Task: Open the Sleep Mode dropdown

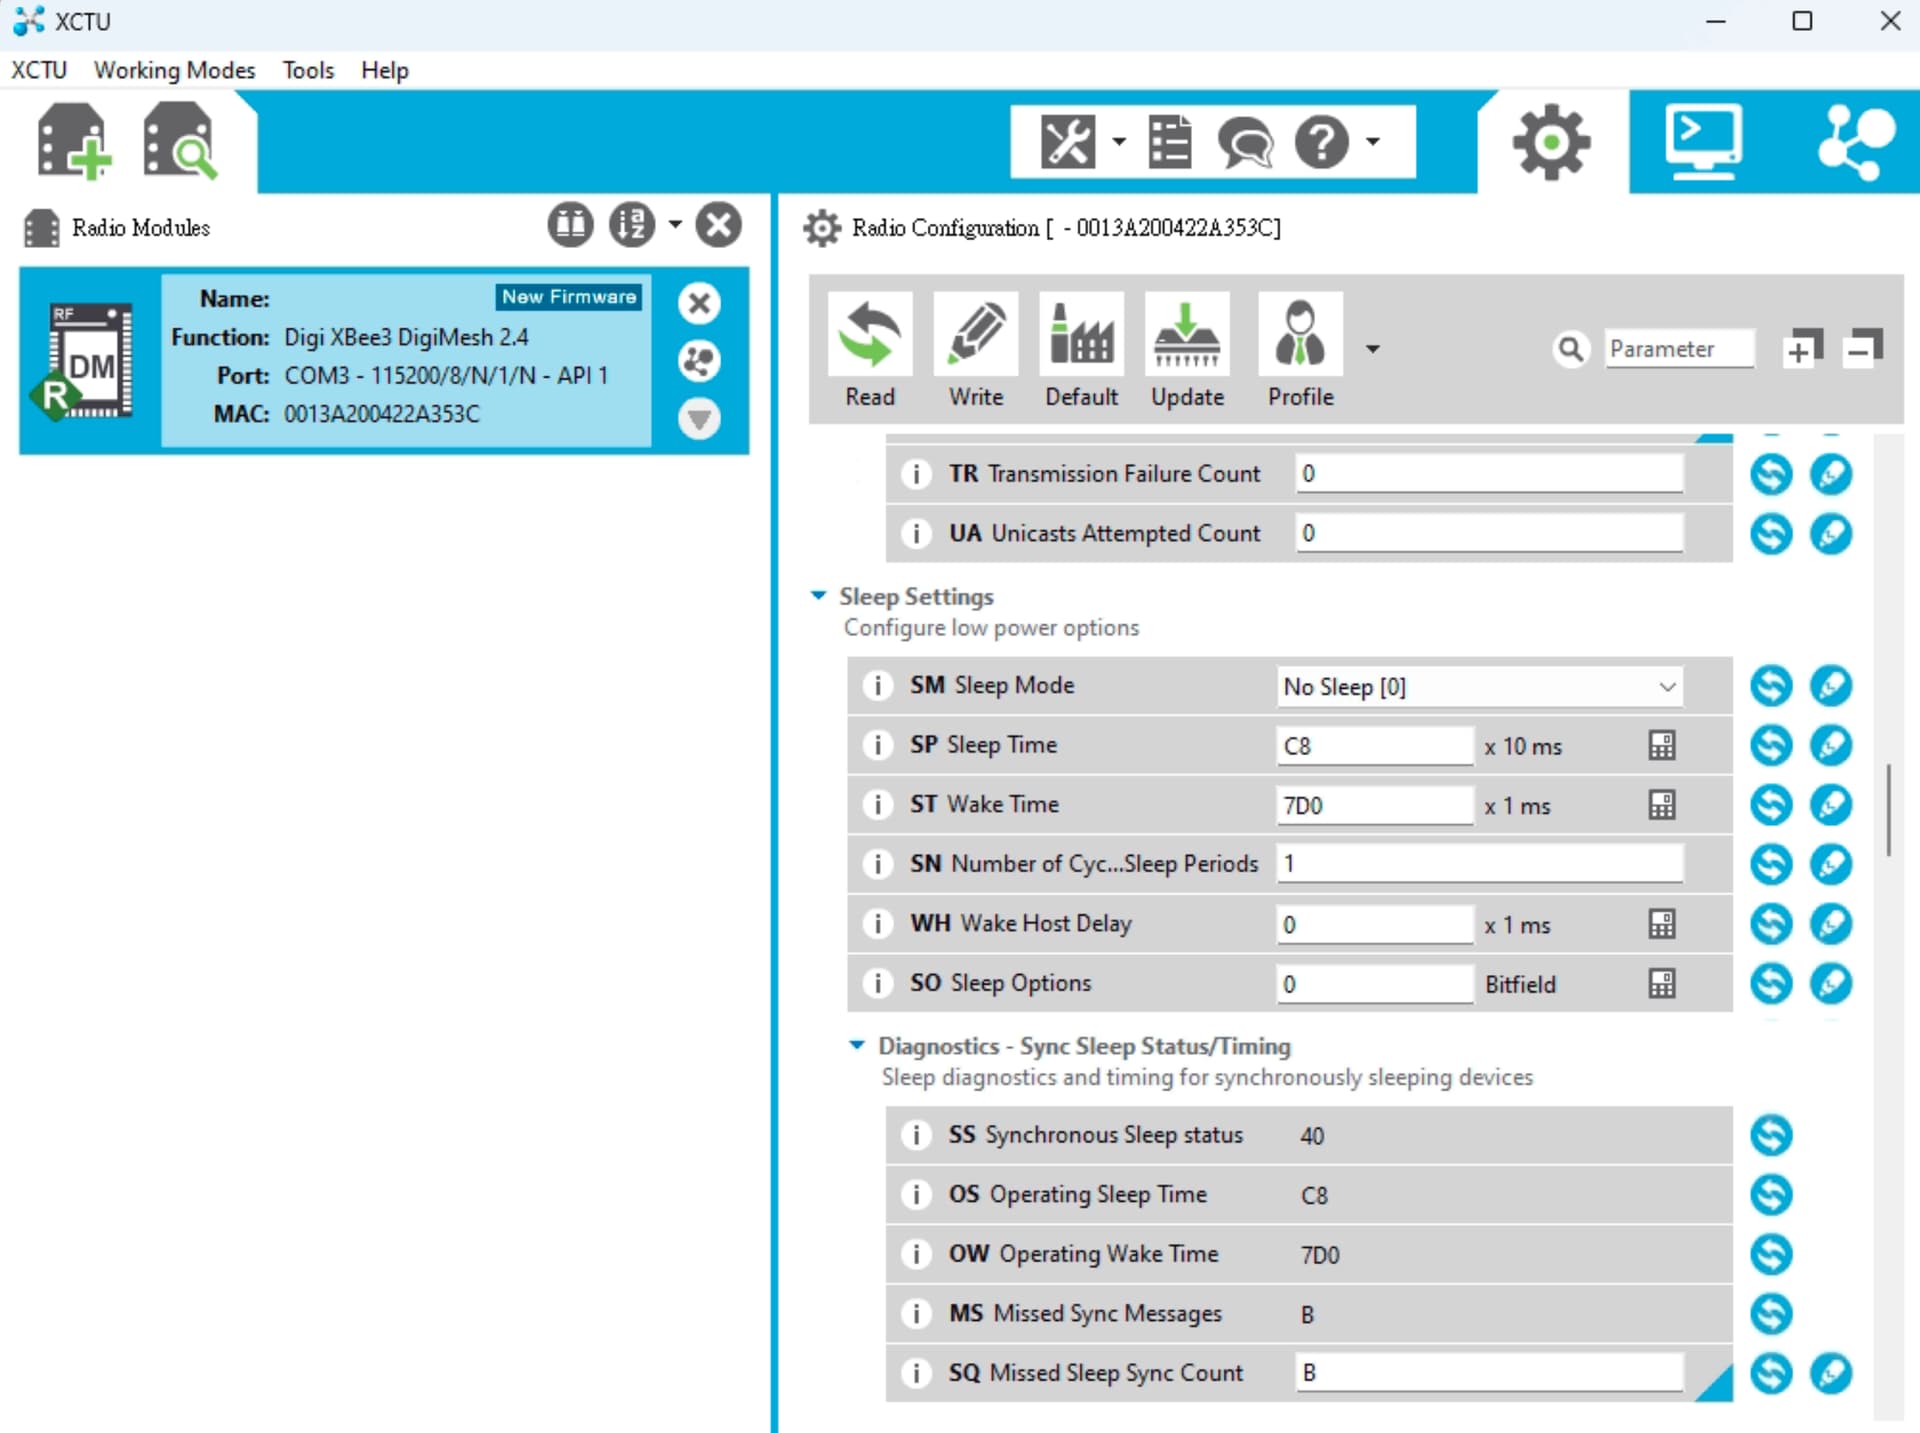Action: pyautogui.click(x=1480, y=687)
